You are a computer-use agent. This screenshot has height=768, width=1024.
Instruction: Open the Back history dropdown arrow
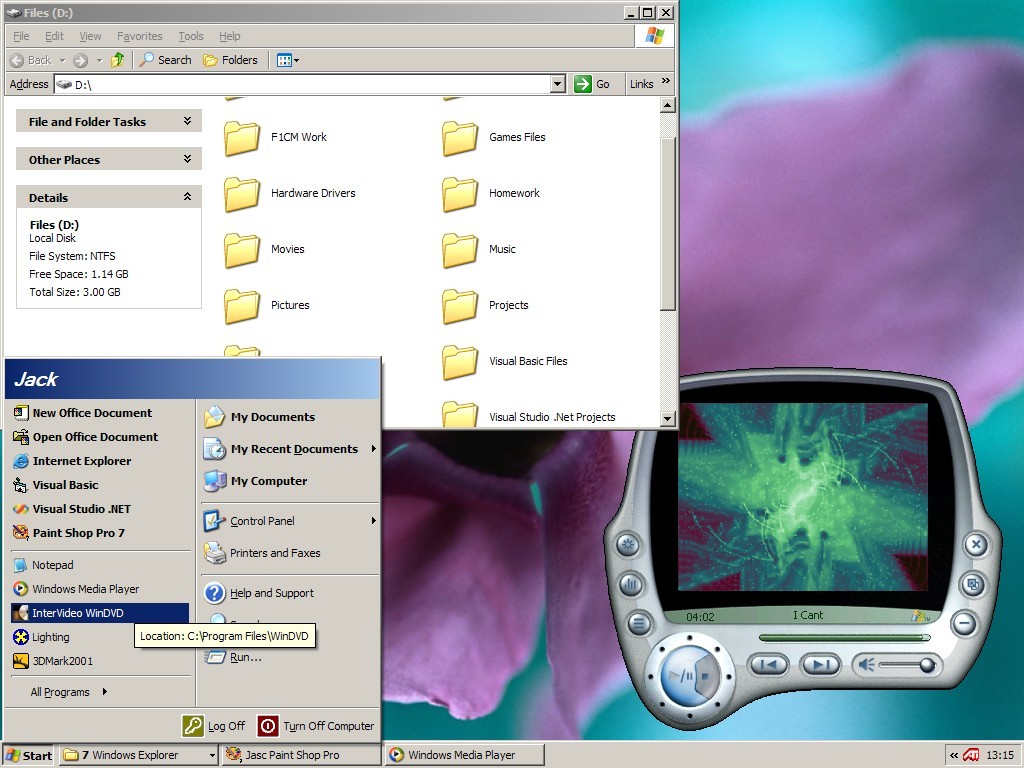[63, 60]
